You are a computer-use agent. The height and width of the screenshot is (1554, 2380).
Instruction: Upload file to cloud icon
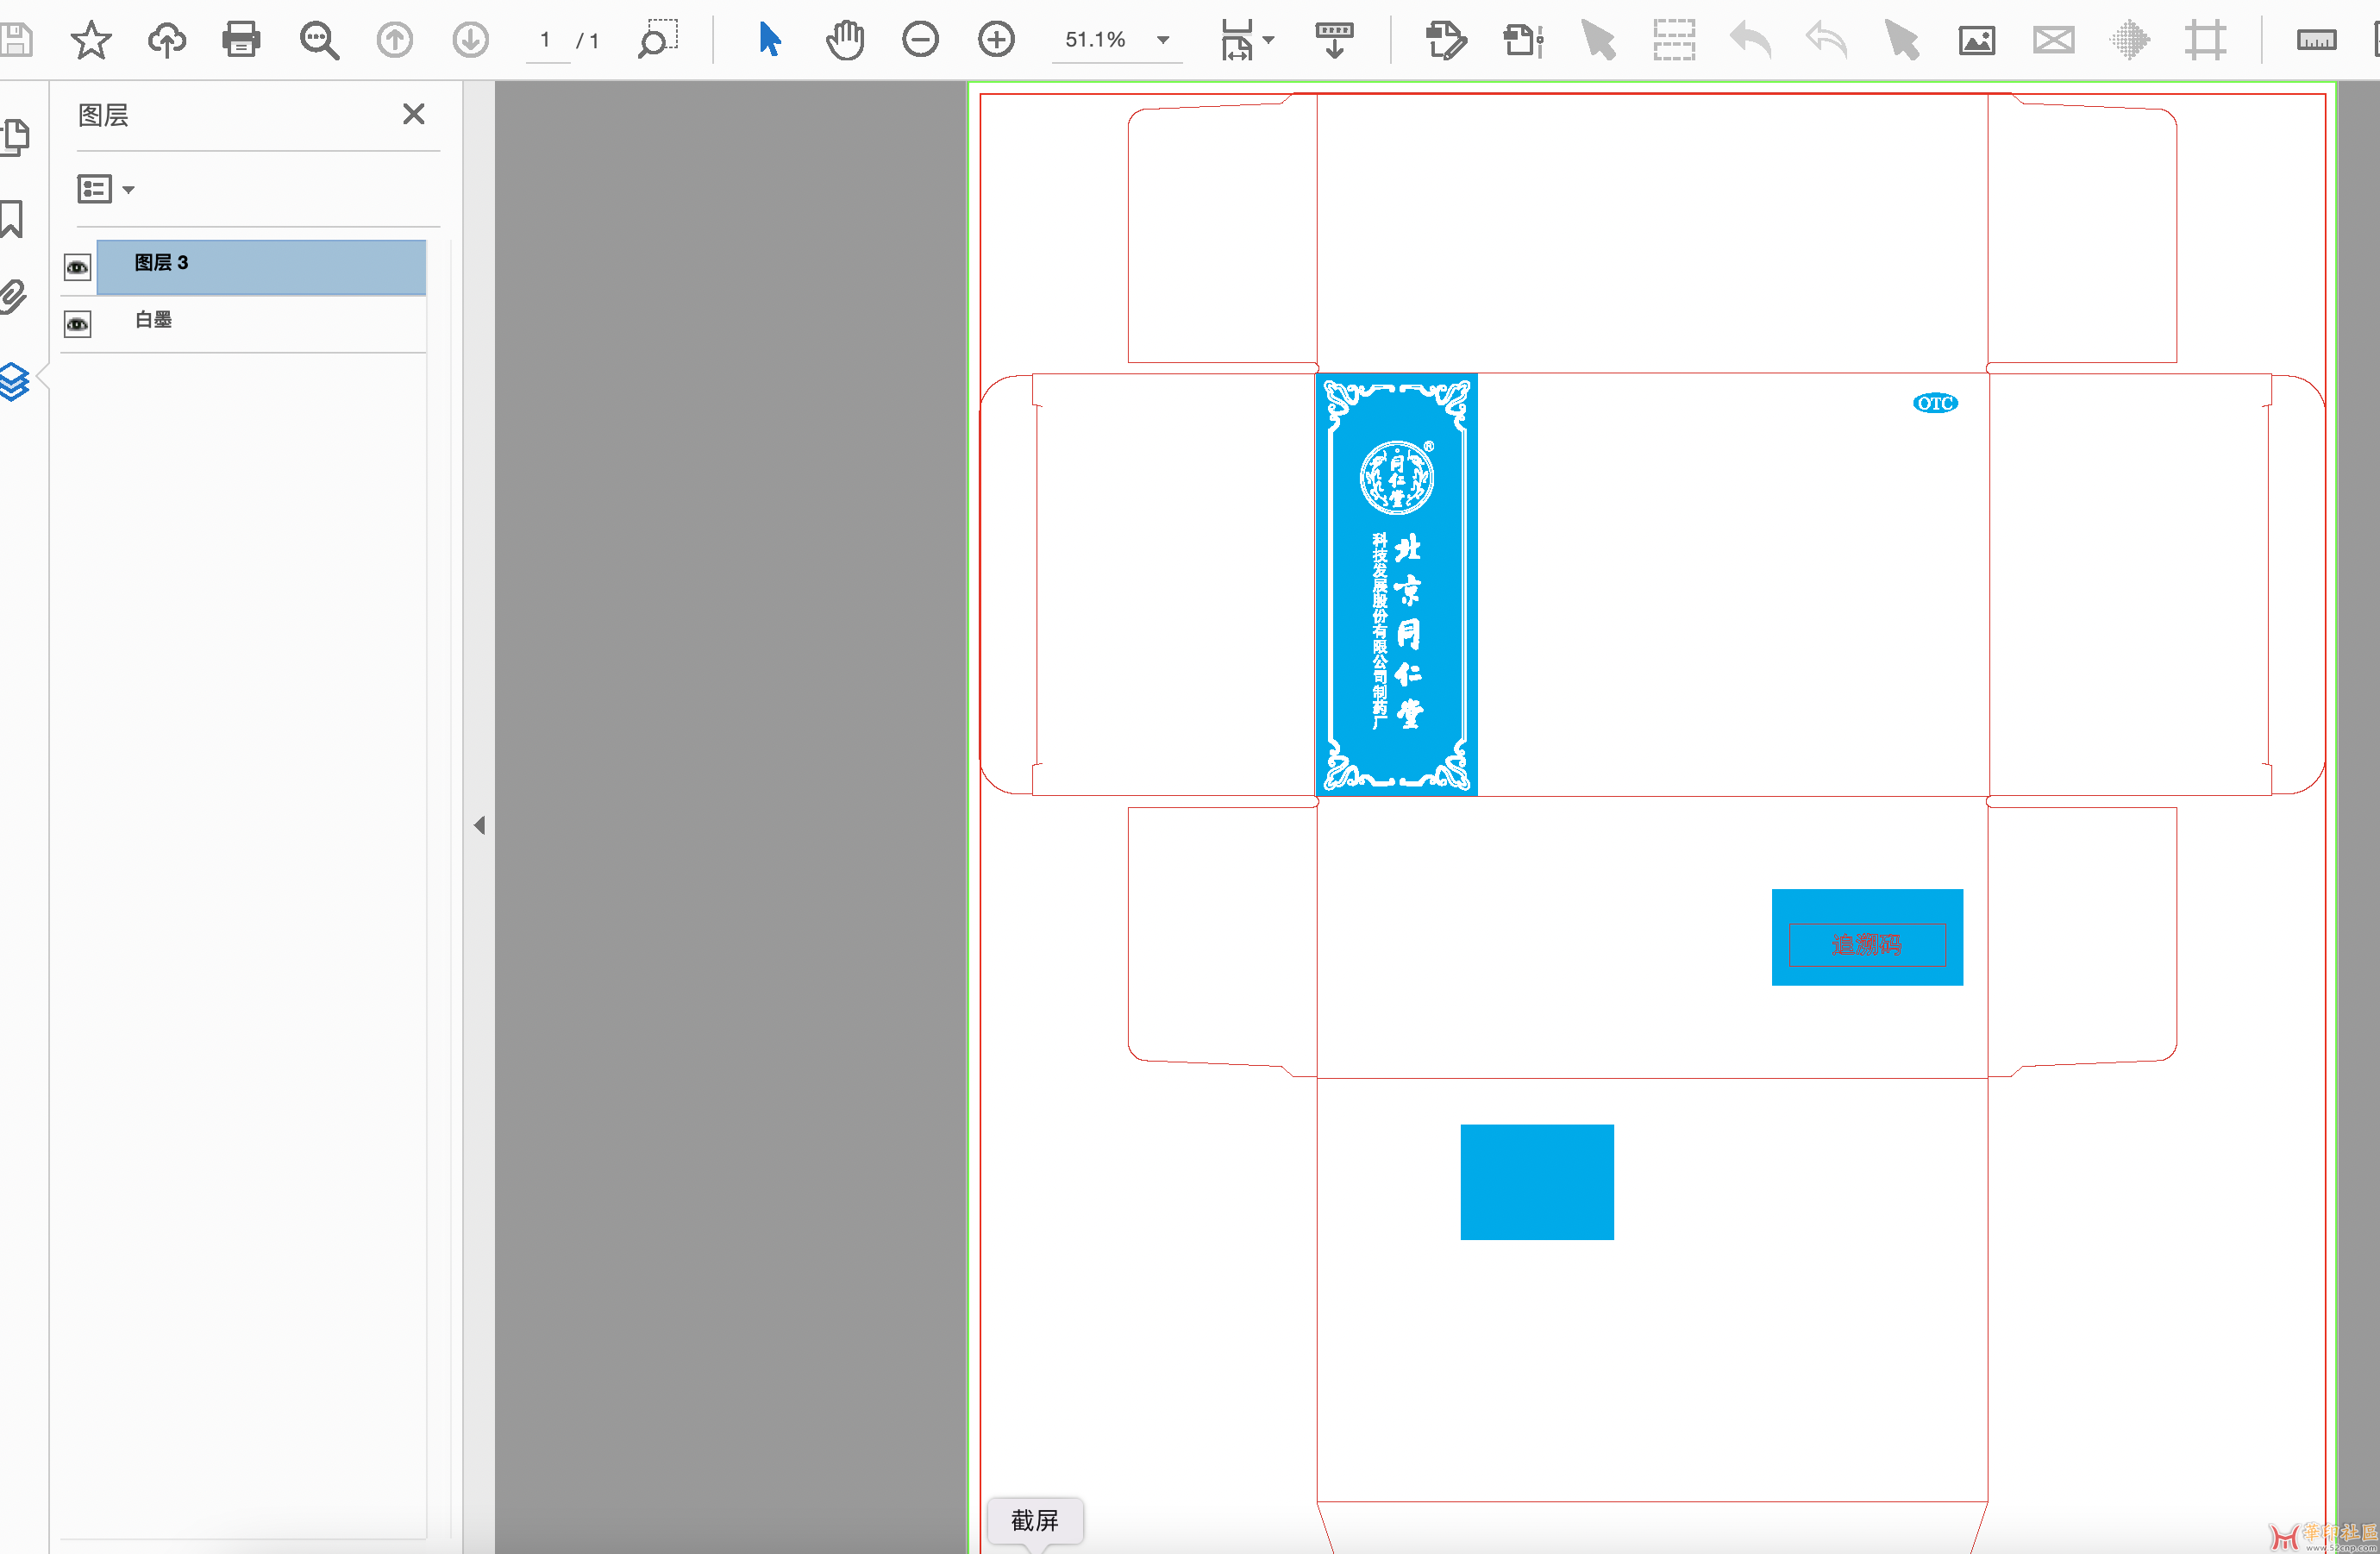(167, 40)
